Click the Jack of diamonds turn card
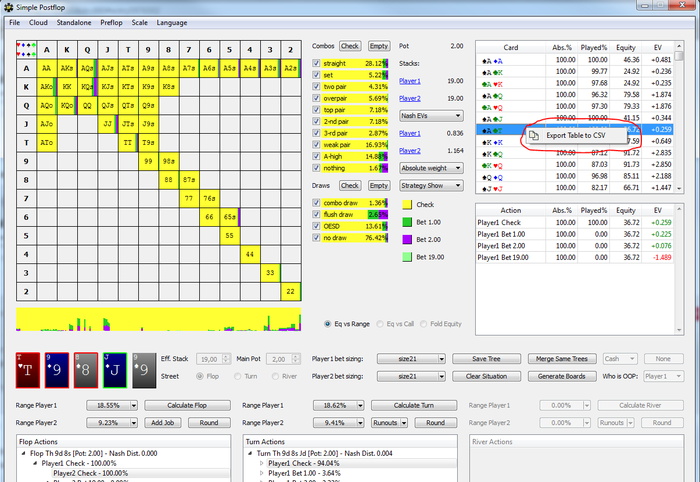The height and width of the screenshot is (482, 700). [x=115, y=370]
